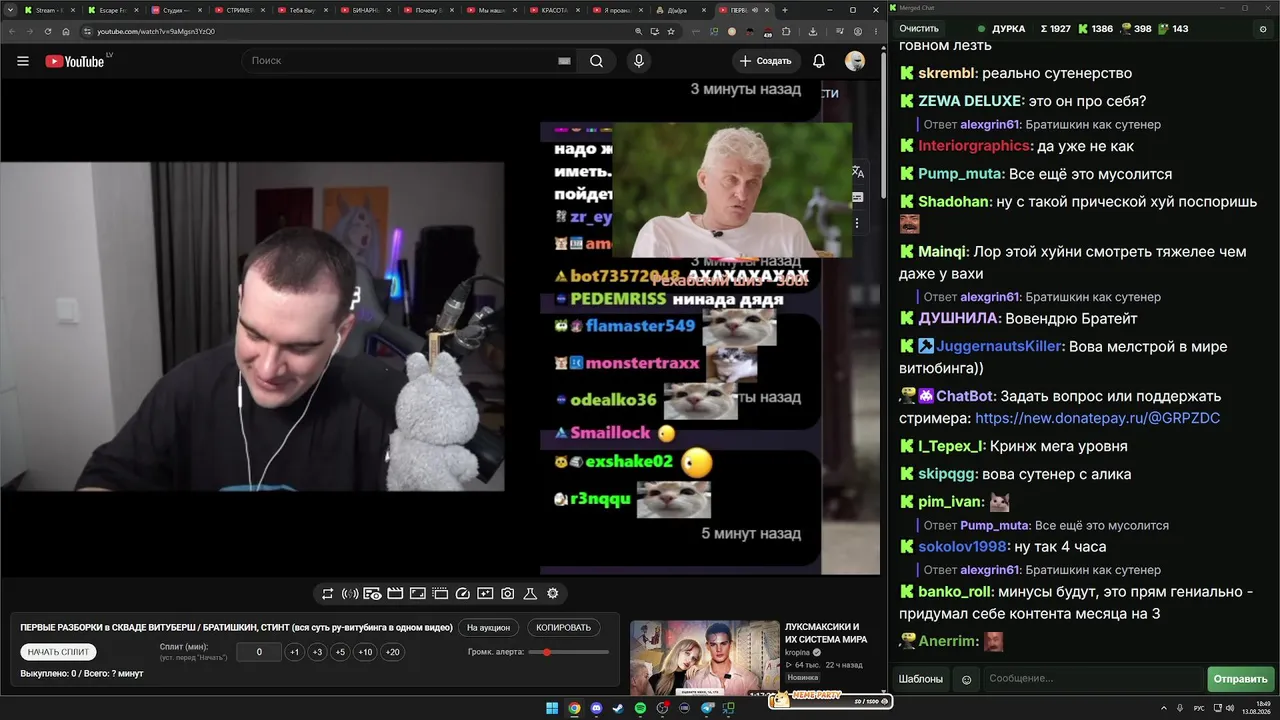Start voice search with the microphone
The image size is (1280, 720).
tap(639, 61)
